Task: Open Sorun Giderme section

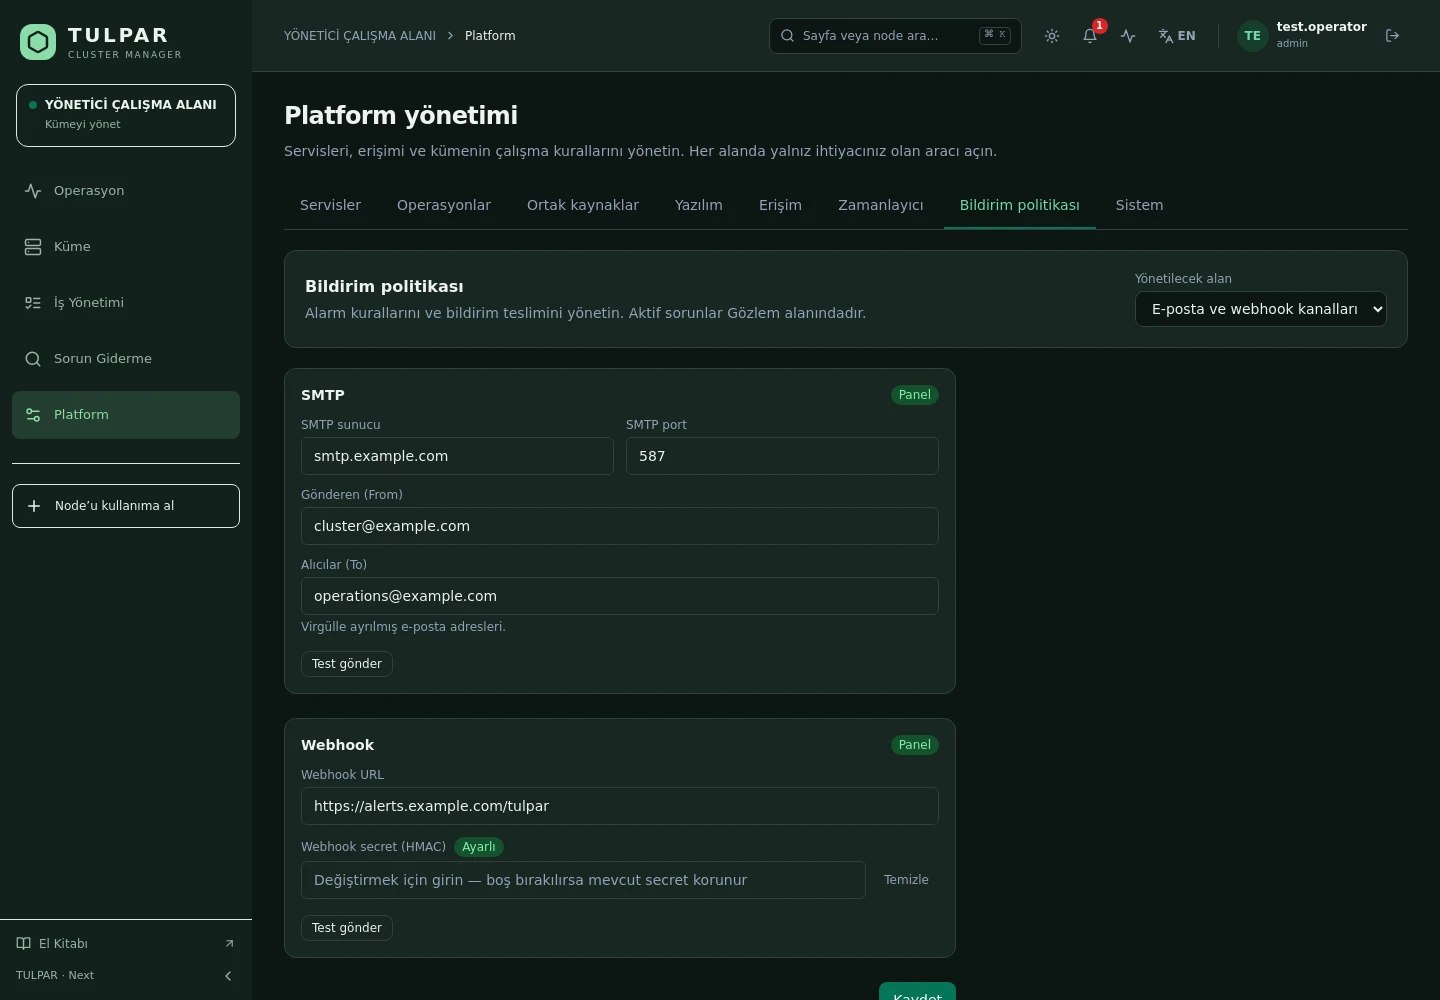Action: (126, 359)
